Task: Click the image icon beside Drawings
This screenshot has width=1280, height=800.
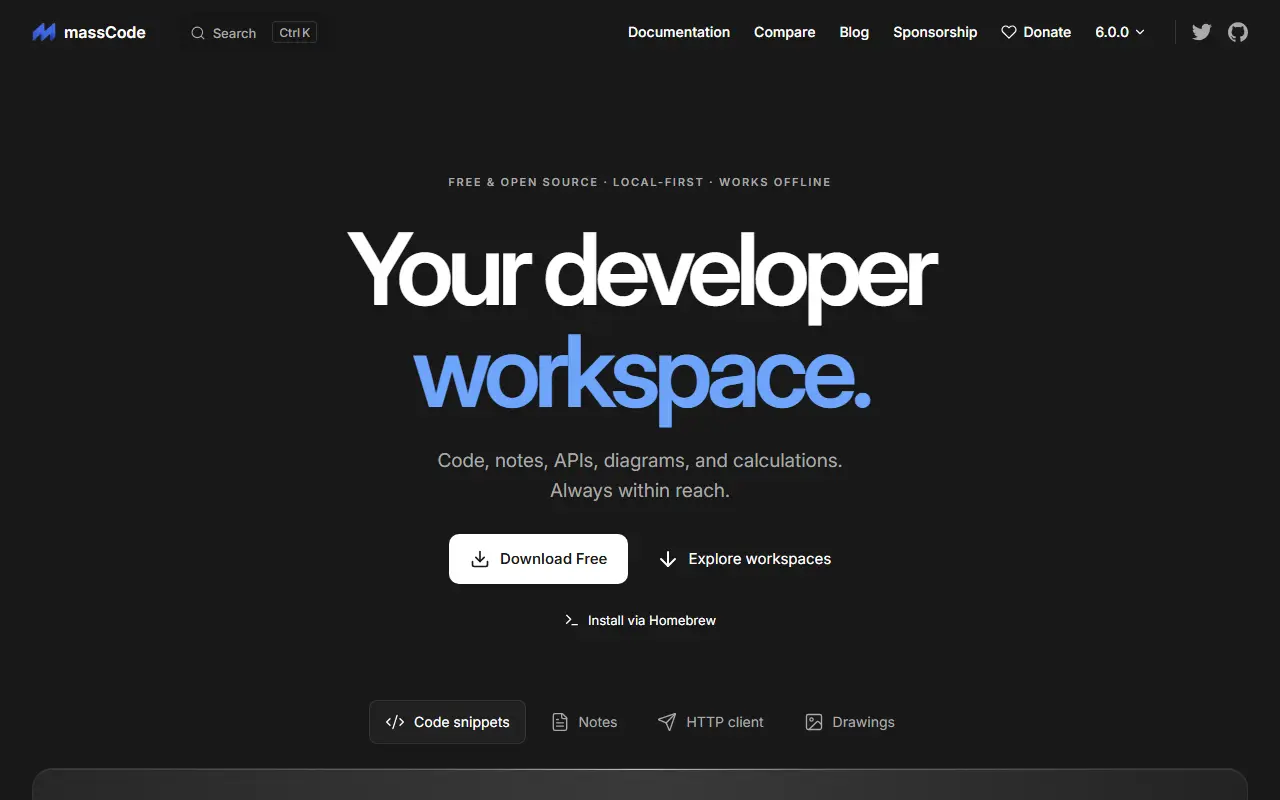Action: 814,722
